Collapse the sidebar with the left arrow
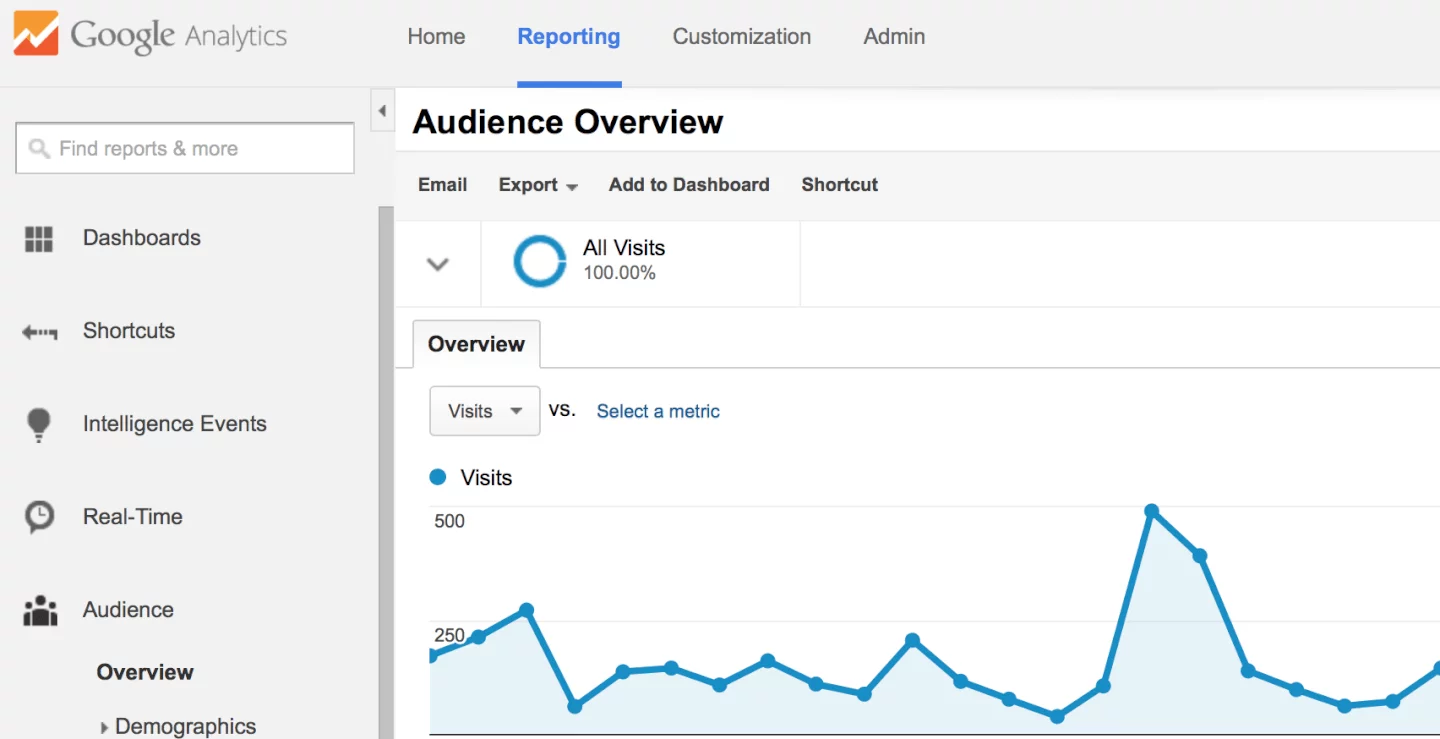The height and width of the screenshot is (739, 1440). [x=382, y=110]
